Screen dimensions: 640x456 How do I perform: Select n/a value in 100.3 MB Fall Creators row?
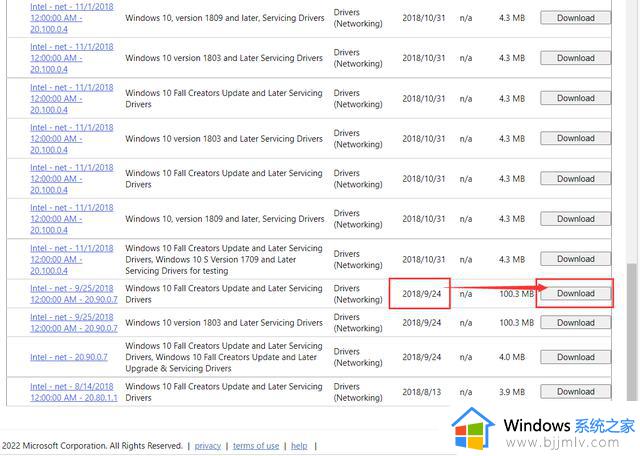coord(466,294)
